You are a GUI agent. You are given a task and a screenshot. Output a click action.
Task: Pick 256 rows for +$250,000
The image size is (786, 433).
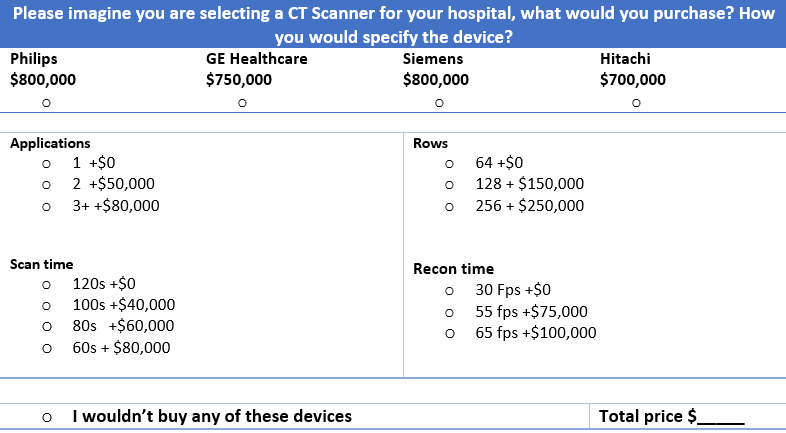point(450,207)
